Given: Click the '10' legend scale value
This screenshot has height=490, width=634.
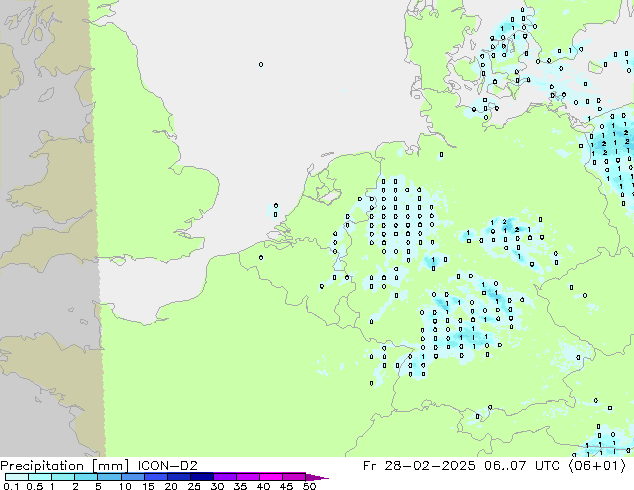Looking at the screenshot, I should [x=125, y=486].
